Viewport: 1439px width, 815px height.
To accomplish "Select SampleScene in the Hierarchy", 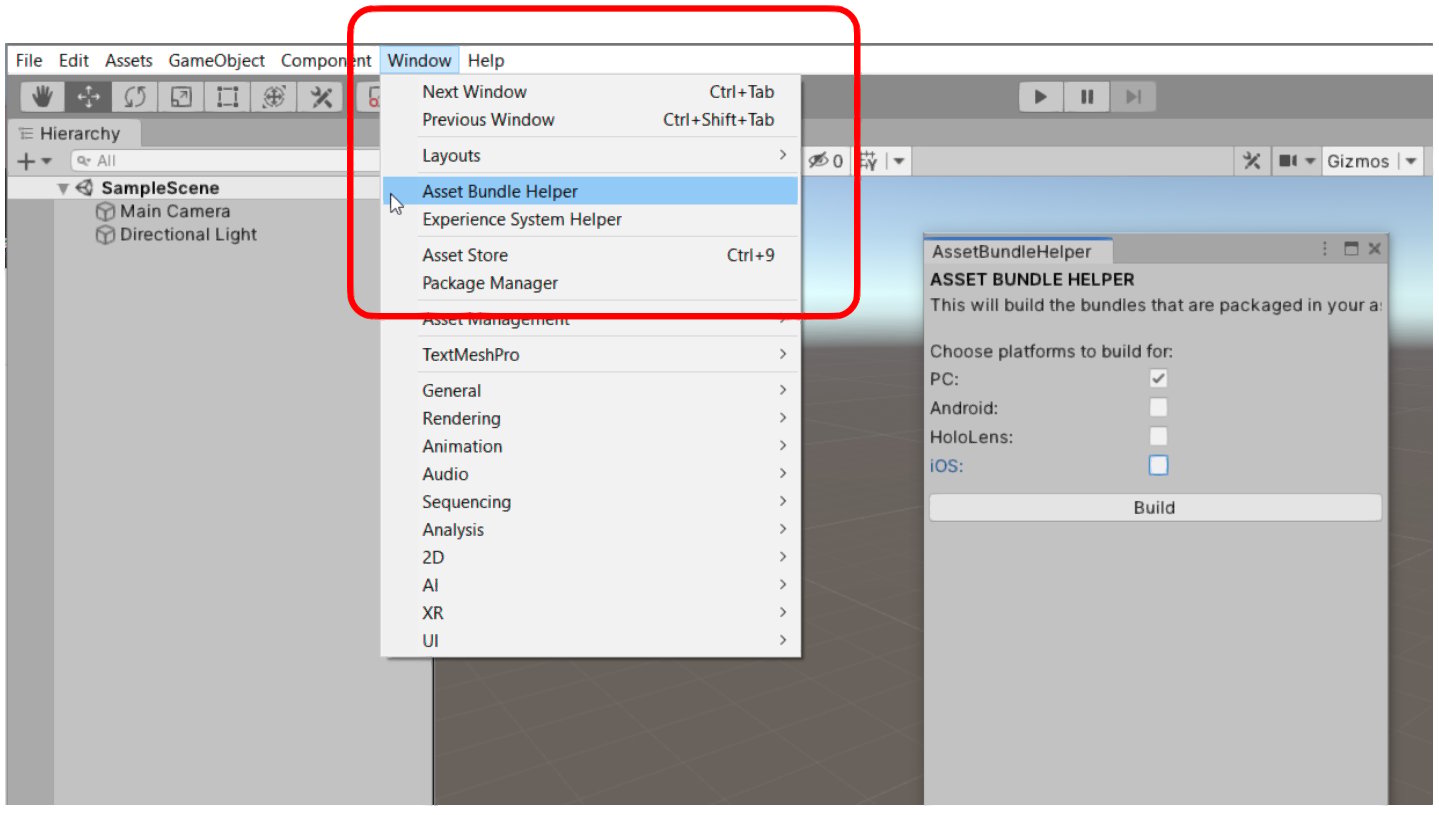I will 160,188.
